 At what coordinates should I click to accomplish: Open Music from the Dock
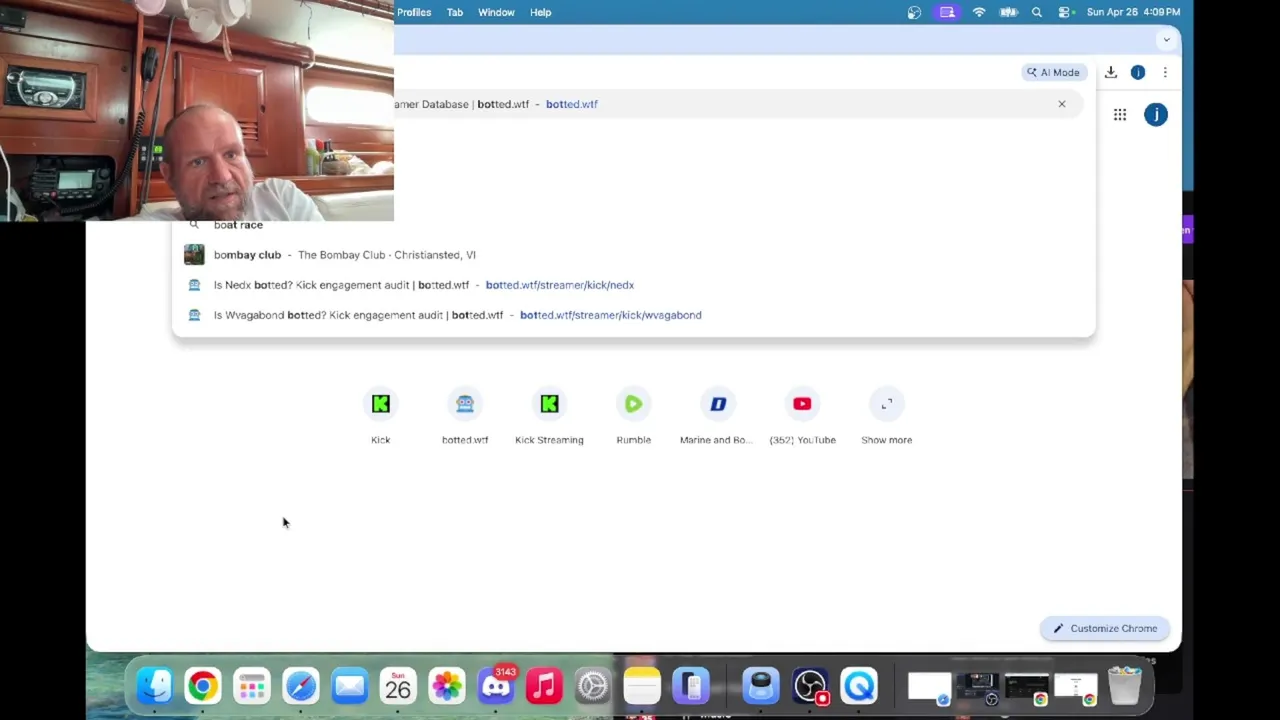pyautogui.click(x=544, y=686)
